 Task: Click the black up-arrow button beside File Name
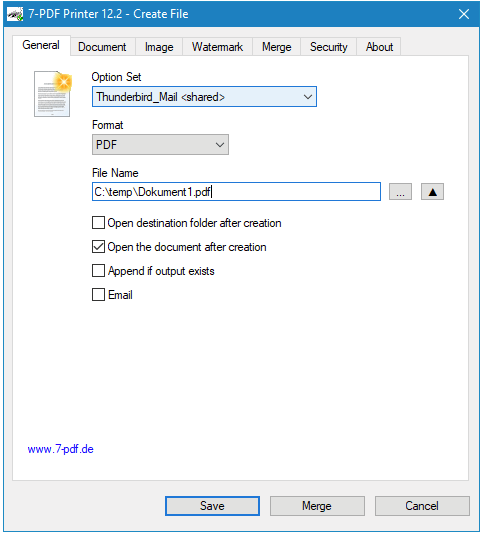[432, 192]
